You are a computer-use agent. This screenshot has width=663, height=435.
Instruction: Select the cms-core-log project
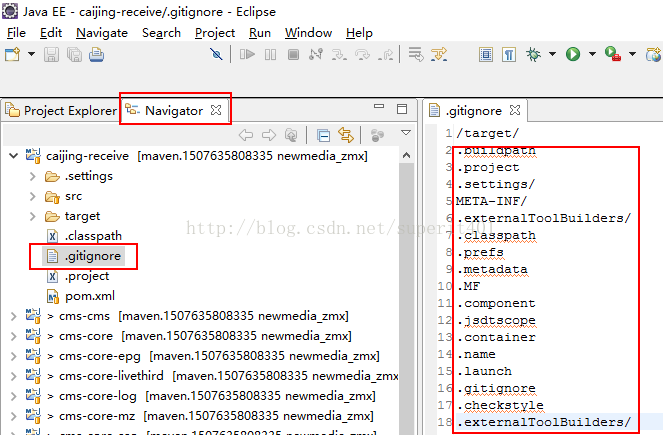click(200, 396)
